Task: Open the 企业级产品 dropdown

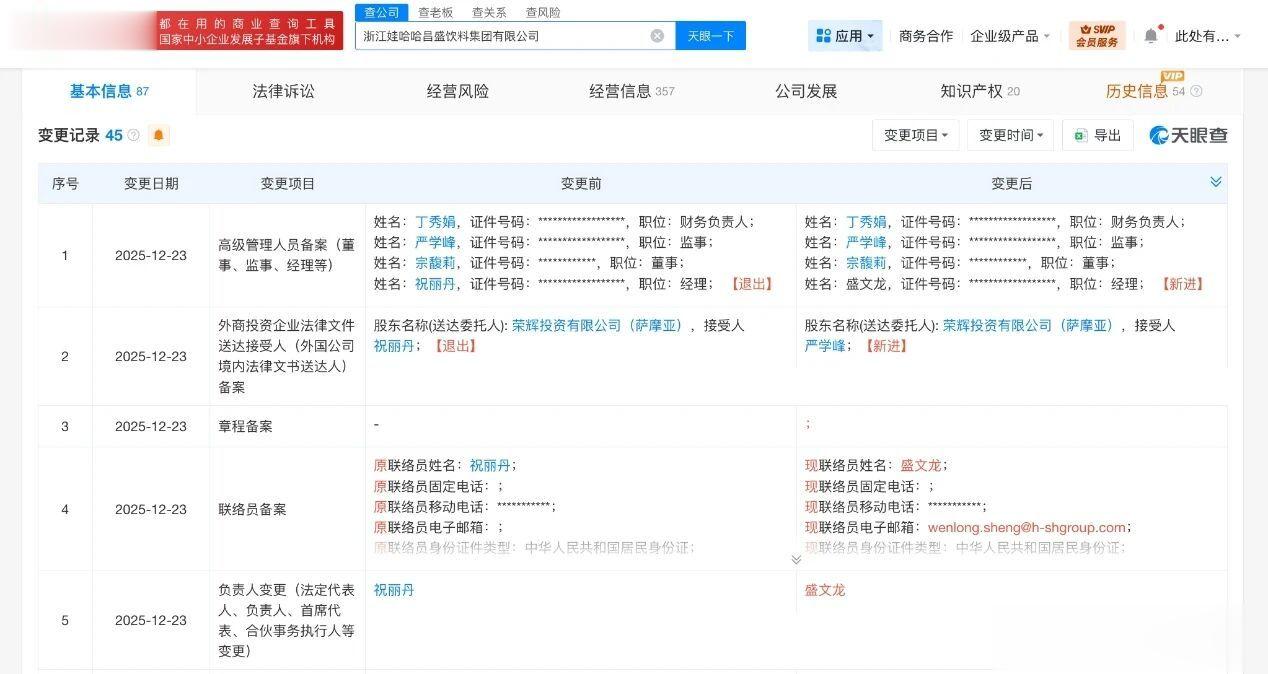Action: click(1010, 36)
